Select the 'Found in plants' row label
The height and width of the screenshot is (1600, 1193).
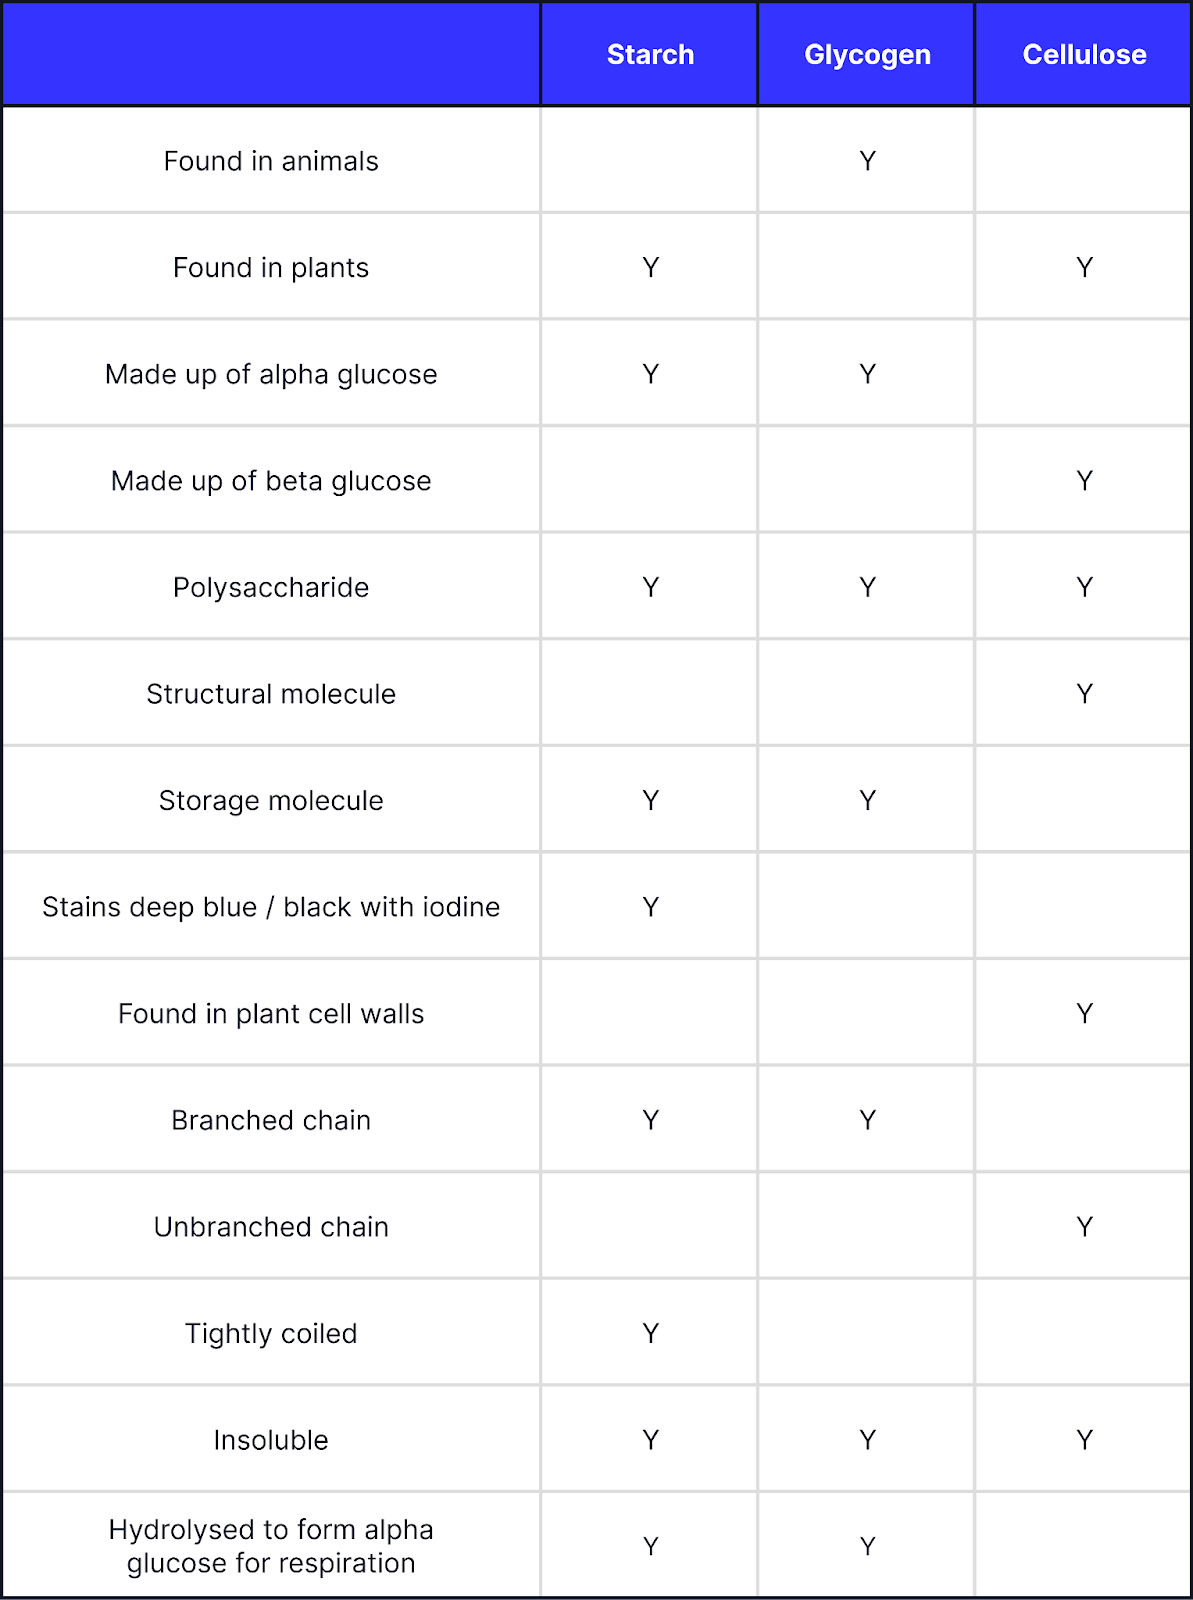(271, 268)
